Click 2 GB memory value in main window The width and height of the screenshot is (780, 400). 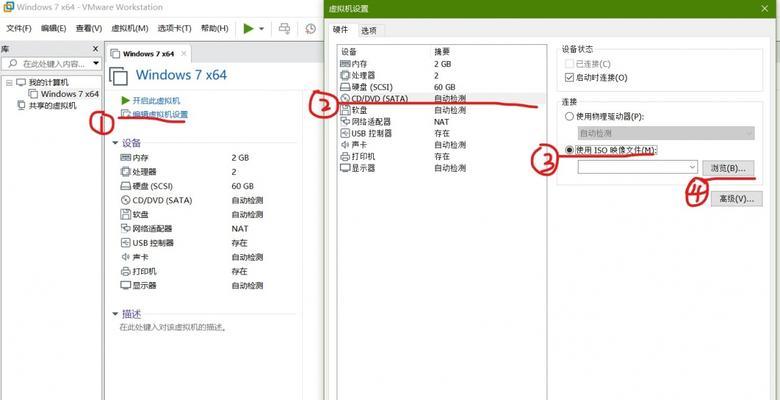click(x=240, y=158)
